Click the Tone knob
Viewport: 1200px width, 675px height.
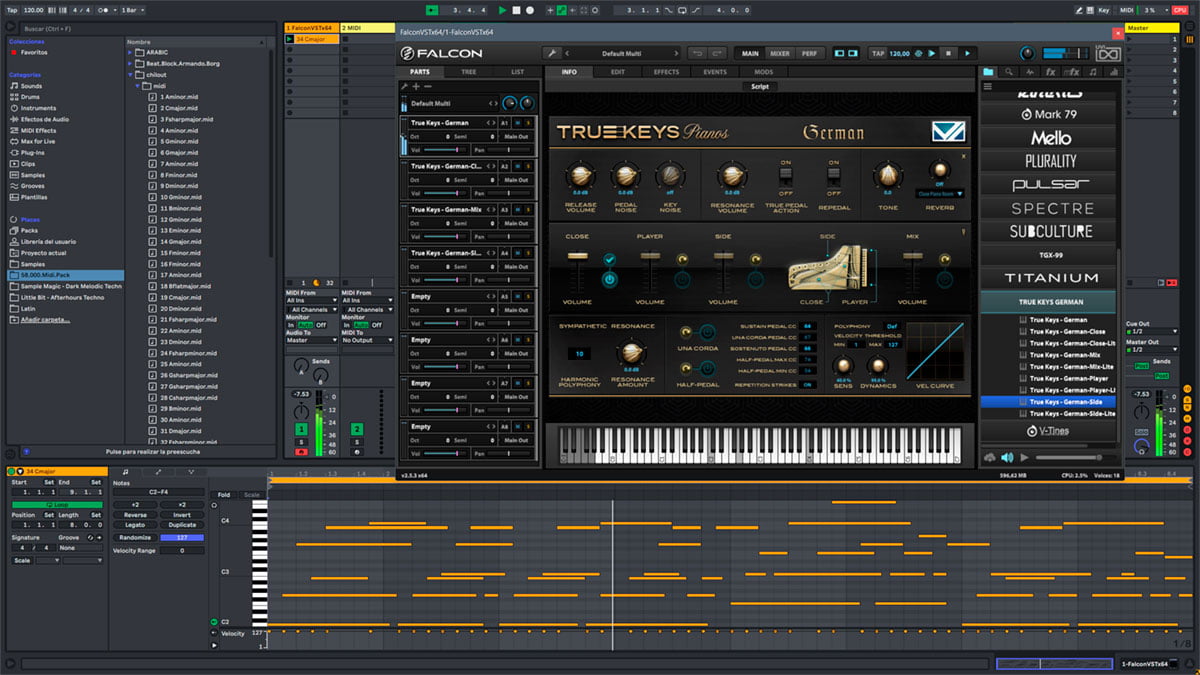tap(887, 176)
